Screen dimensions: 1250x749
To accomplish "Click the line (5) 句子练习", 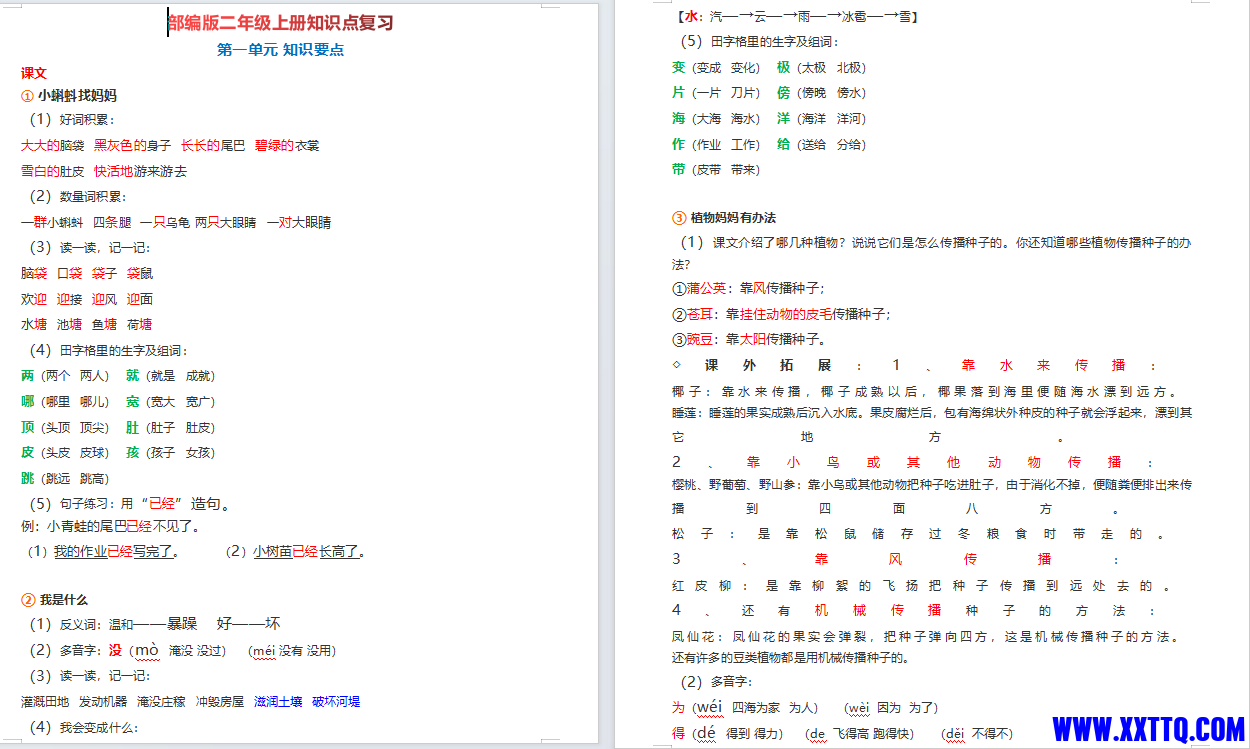I will coord(132,504).
